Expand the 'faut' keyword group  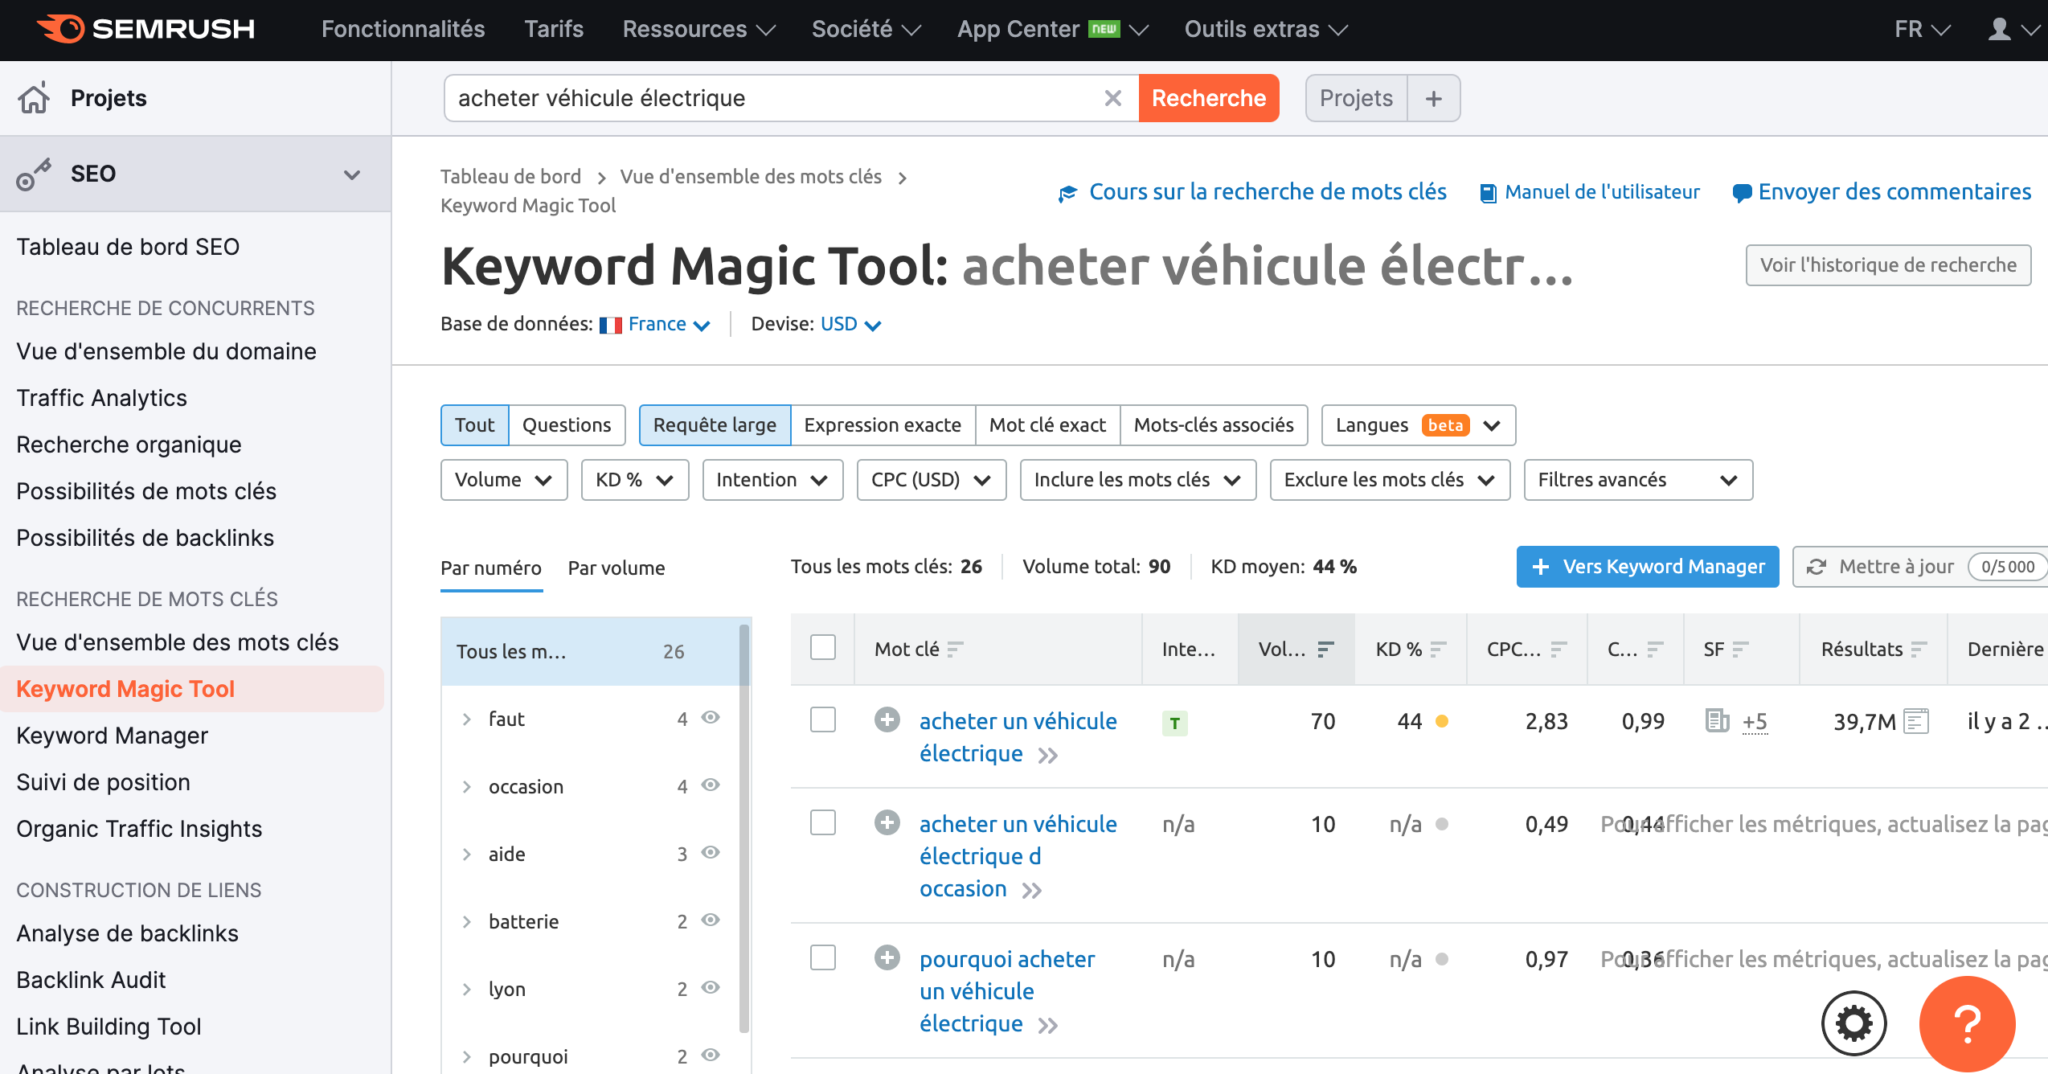click(467, 719)
